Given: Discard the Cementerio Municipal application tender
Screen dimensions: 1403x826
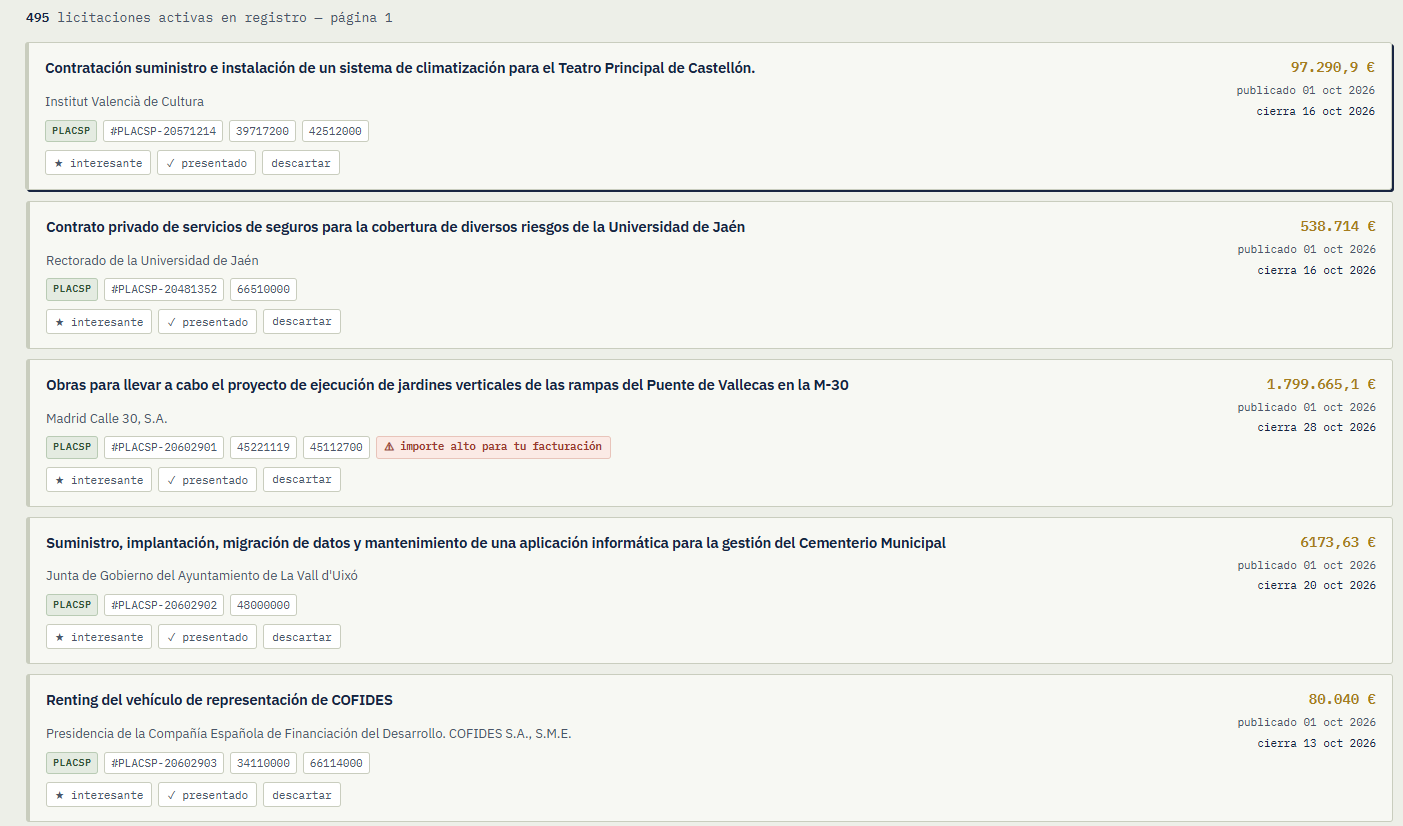Looking at the screenshot, I should pyautogui.click(x=302, y=637).
